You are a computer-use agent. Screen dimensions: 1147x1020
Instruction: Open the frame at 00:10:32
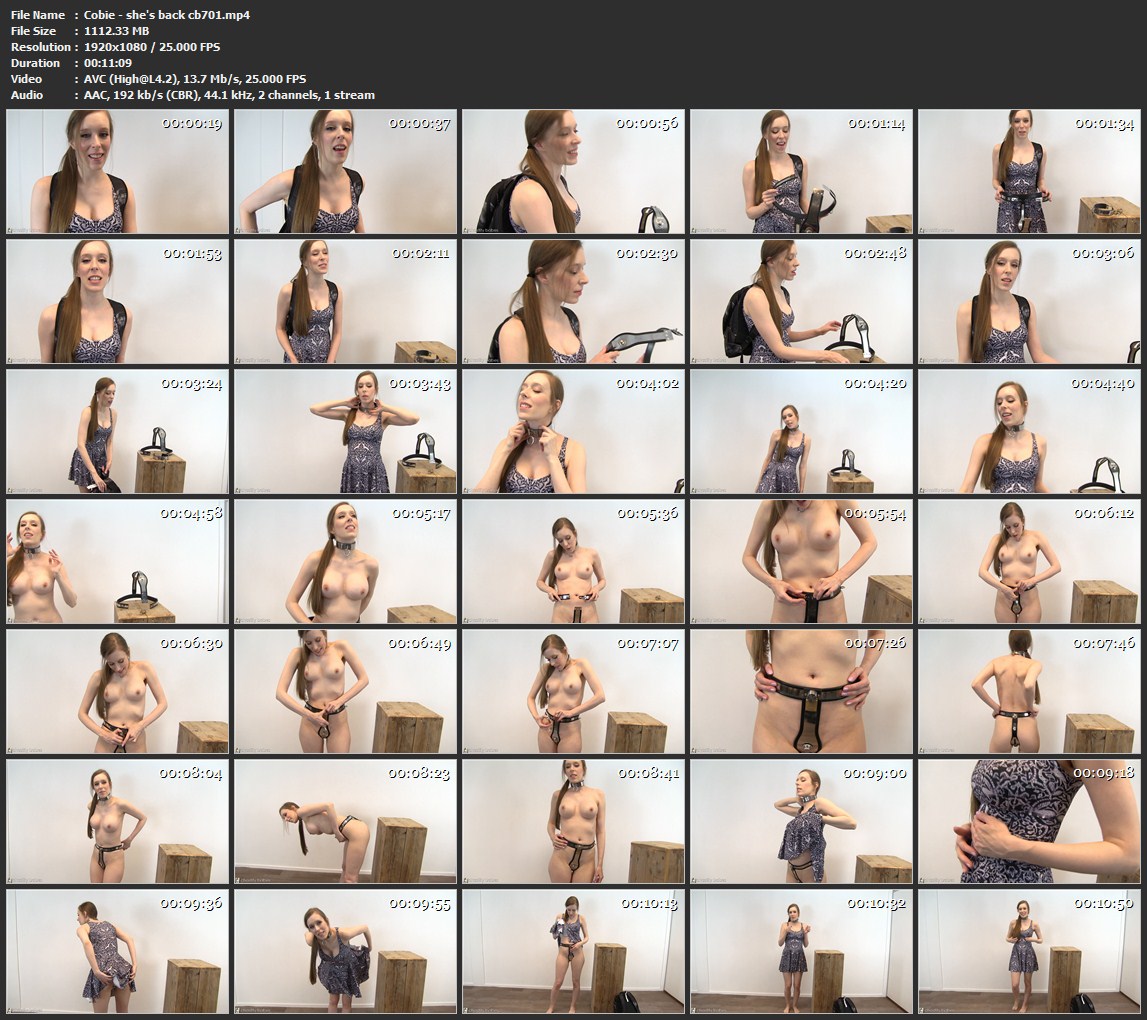pos(802,951)
